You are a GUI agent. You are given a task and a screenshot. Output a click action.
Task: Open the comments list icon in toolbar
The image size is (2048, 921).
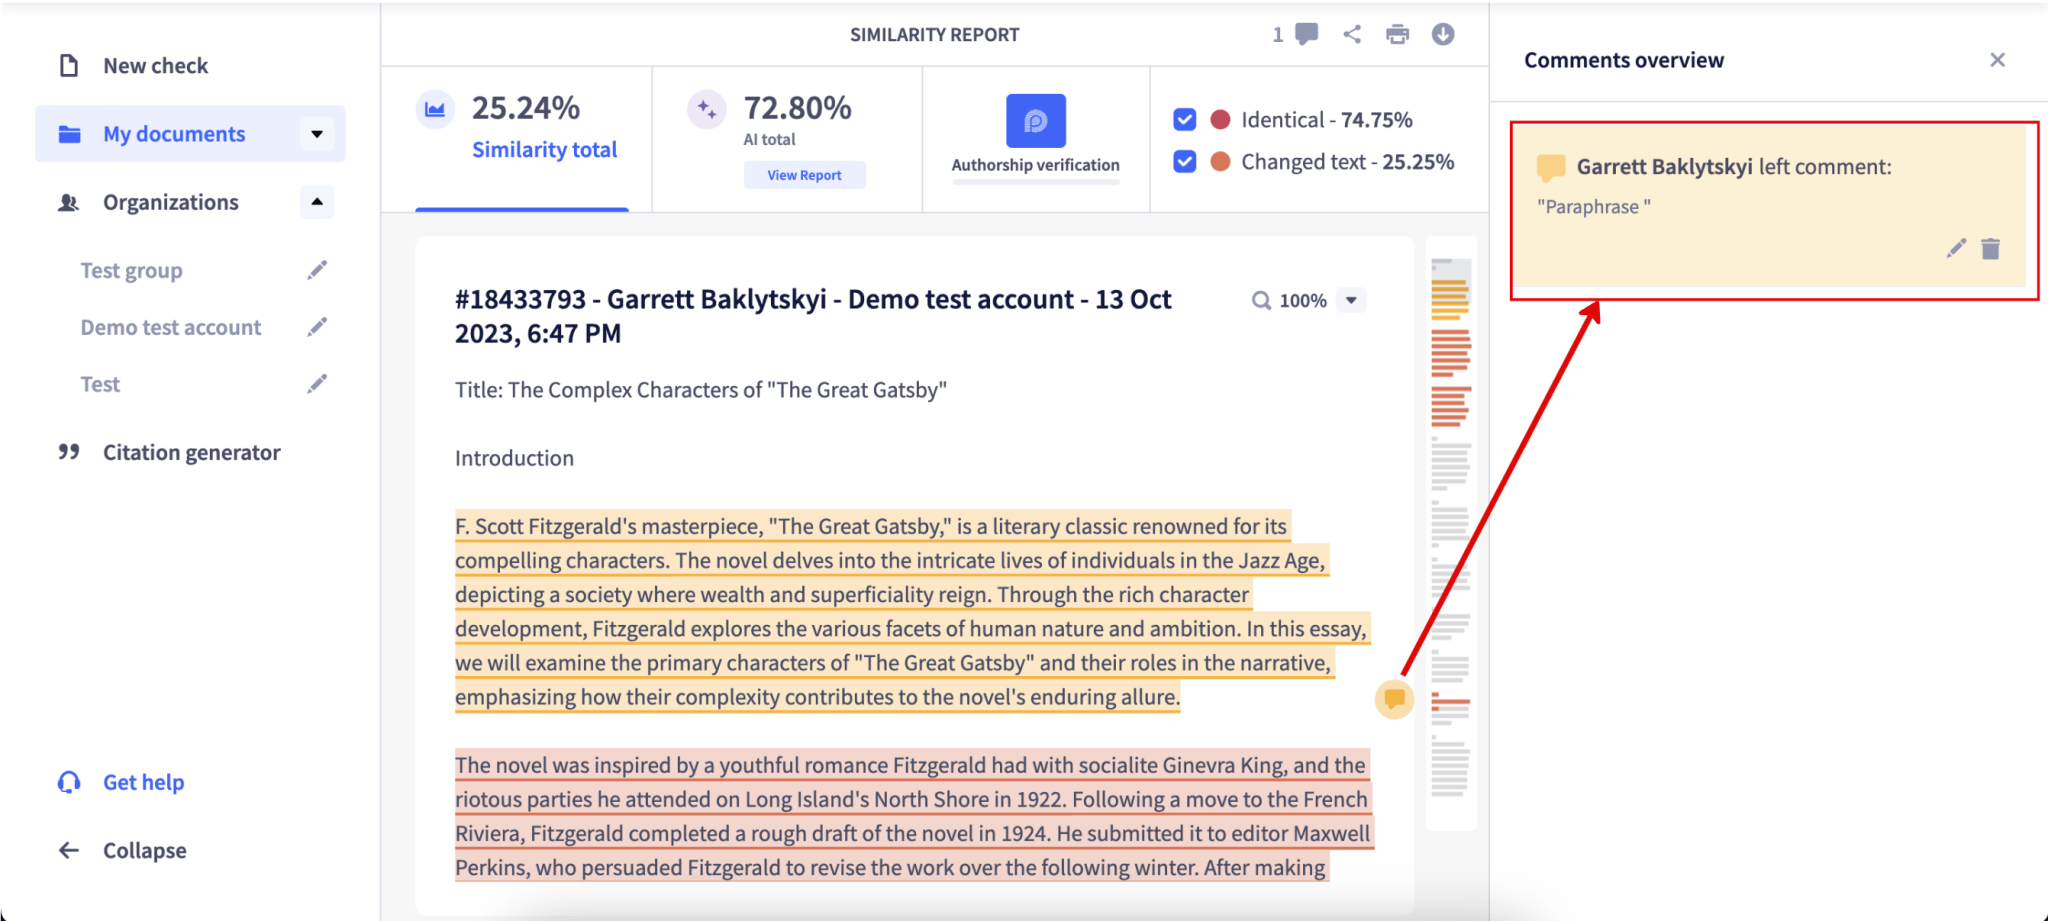(x=1305, y=33)
